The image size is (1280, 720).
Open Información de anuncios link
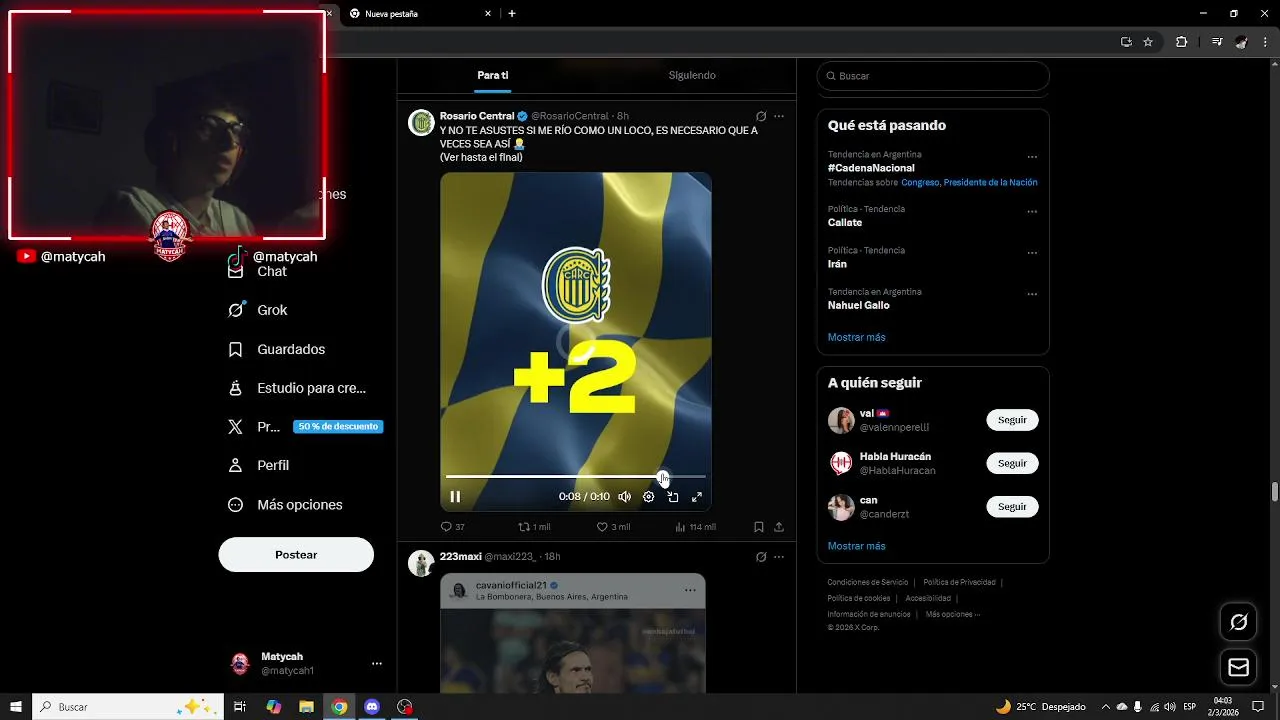869,614
